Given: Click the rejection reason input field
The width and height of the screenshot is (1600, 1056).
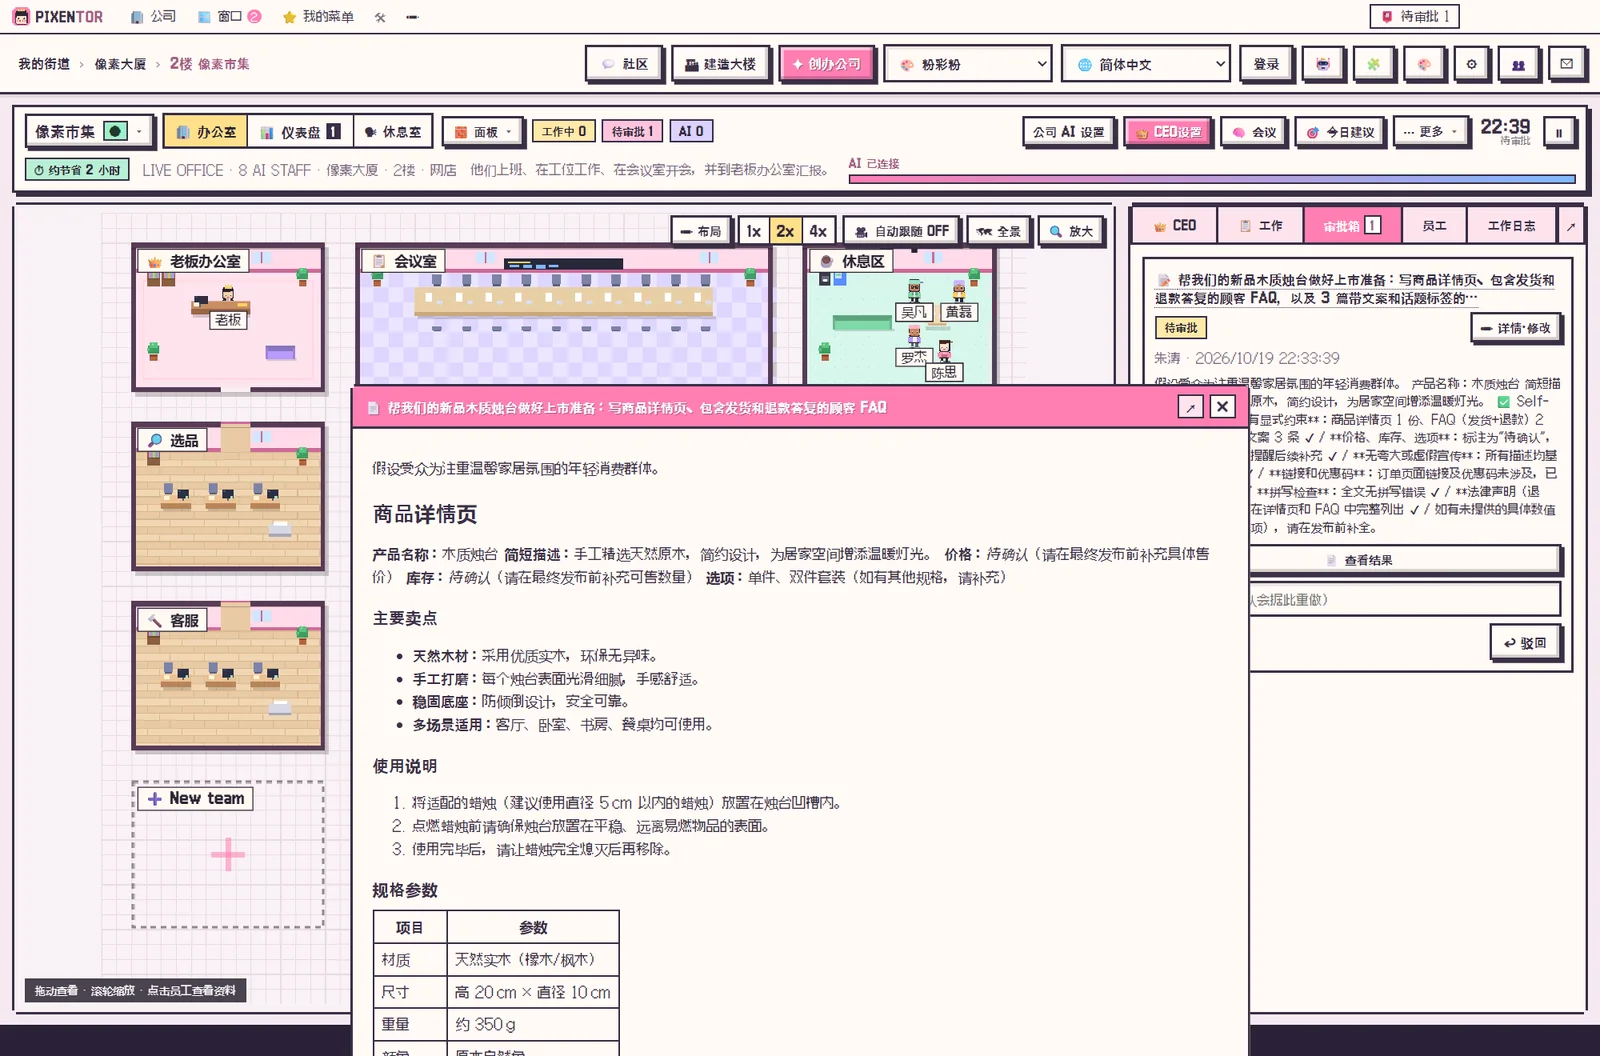Looking at the screenshot, I should pos(1405,600).
